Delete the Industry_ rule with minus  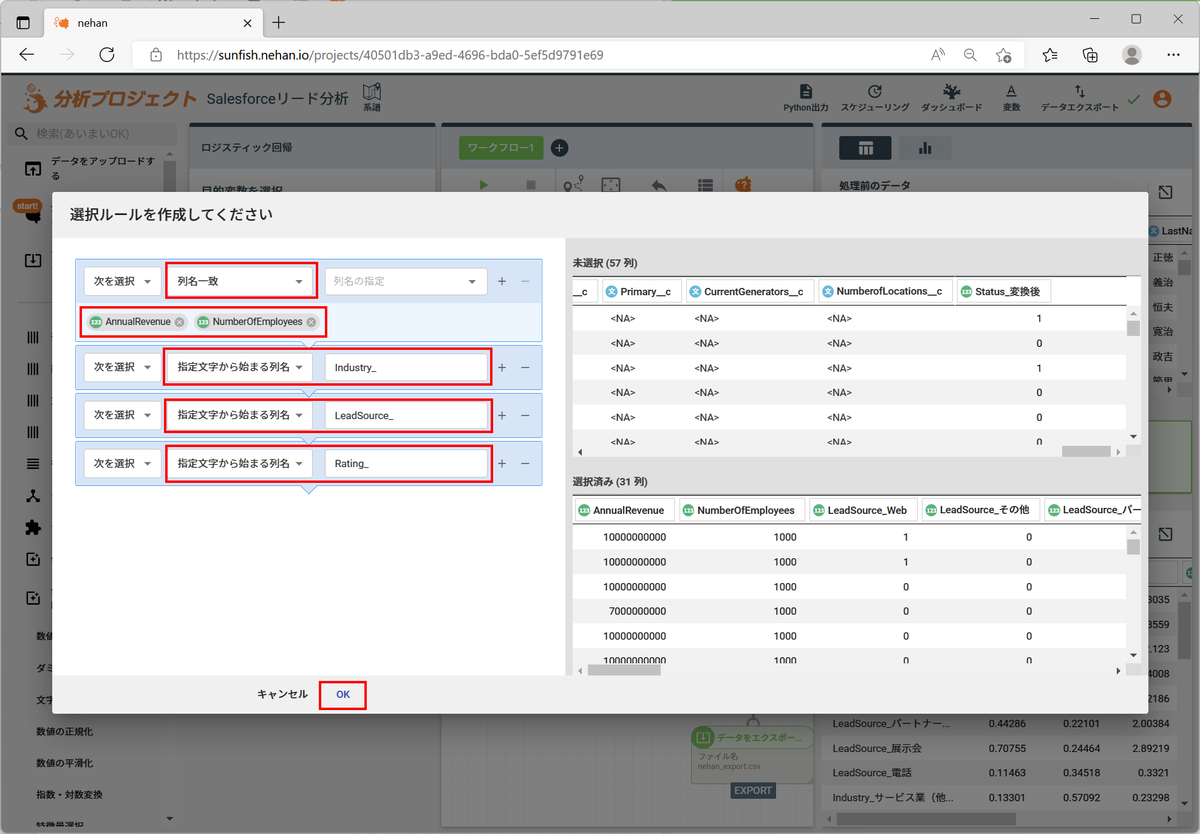tap(525, 367)
